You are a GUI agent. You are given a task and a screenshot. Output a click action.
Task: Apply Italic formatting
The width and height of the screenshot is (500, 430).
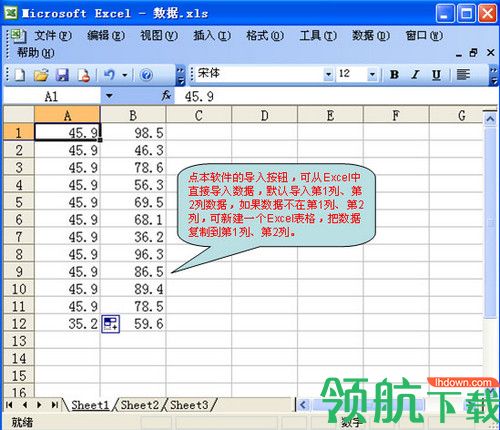[x=415, y=74]
